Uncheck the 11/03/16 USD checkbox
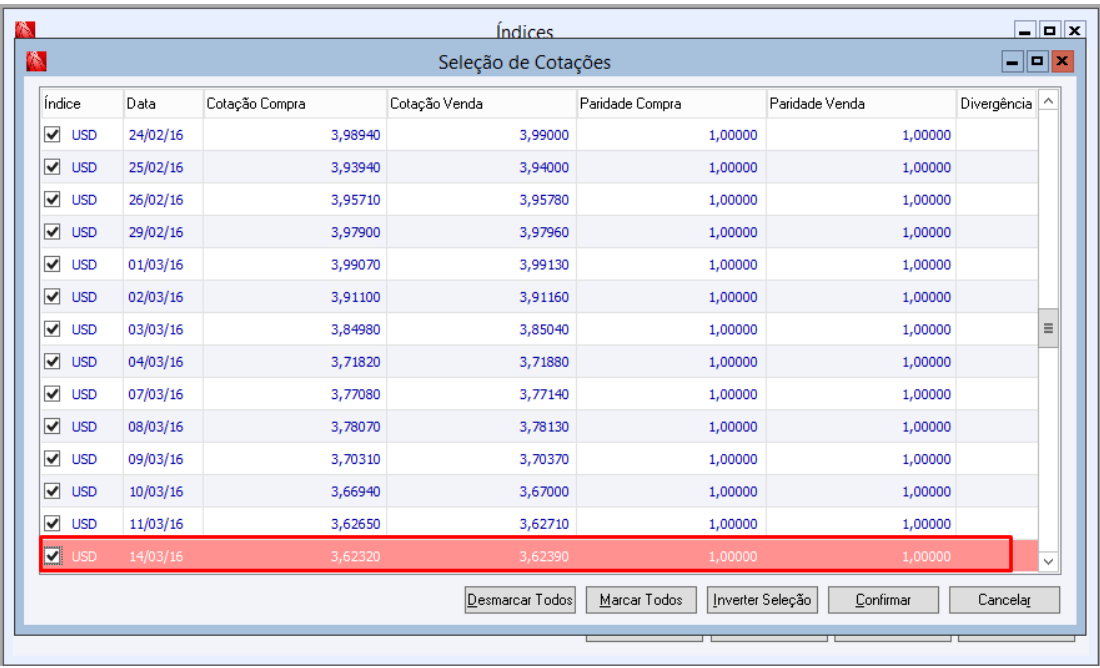1100x668 pixels. pyautogui.click(x=52, y=523)
